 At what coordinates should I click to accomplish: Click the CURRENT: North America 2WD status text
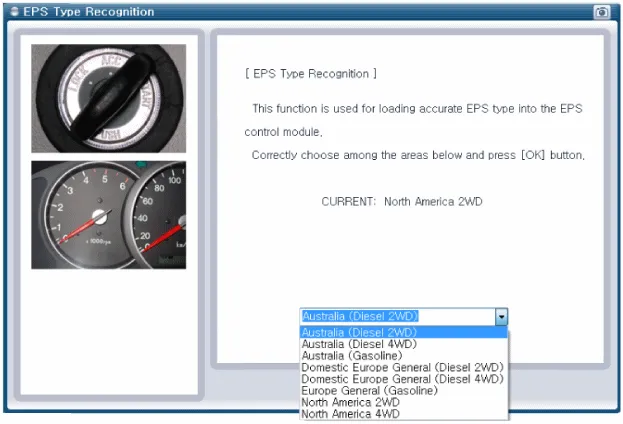coord(402,201)
